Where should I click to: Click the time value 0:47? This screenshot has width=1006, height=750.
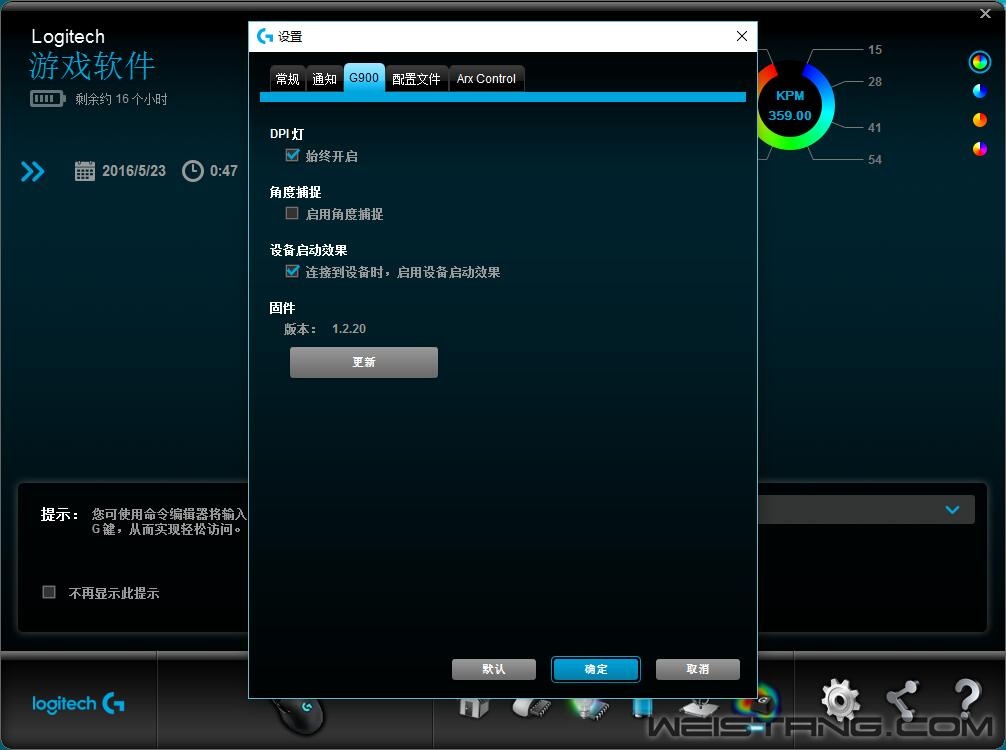224,171
